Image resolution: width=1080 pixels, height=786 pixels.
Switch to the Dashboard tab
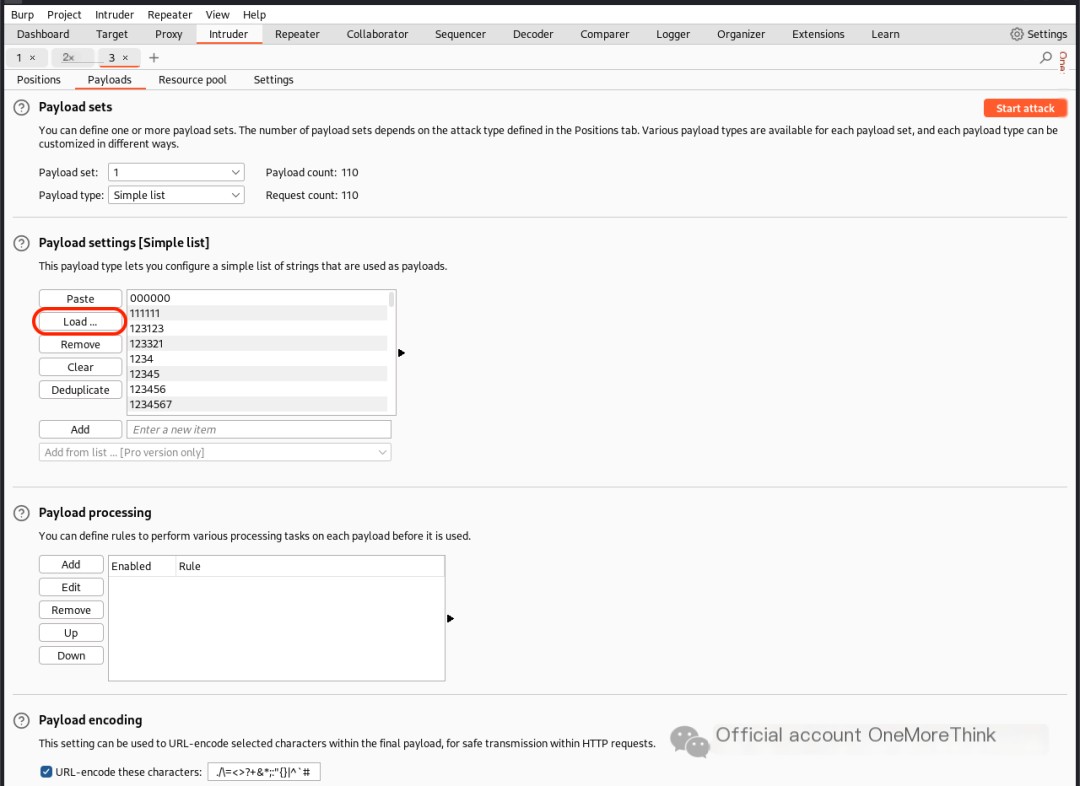tap(43, 34)
